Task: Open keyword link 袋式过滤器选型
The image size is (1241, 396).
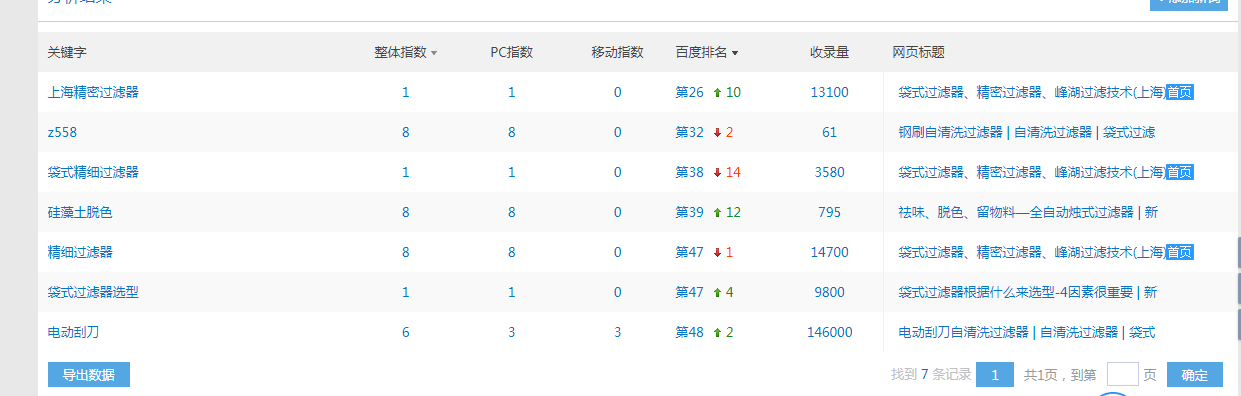Action: pos(93,292)
